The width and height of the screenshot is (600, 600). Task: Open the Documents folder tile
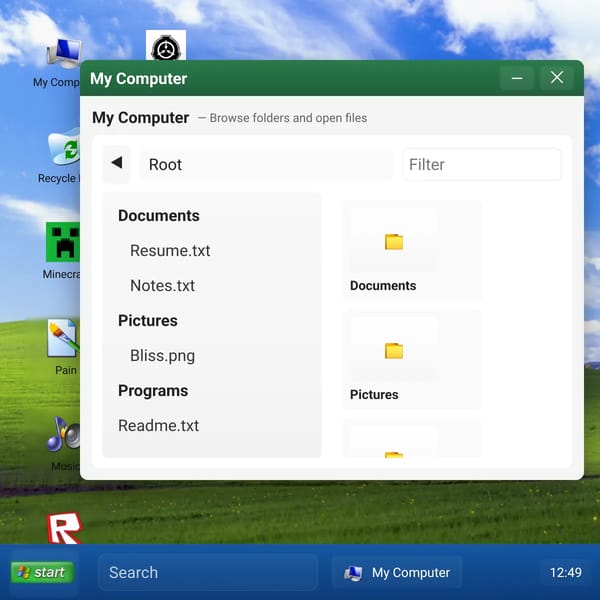(412, 250)
